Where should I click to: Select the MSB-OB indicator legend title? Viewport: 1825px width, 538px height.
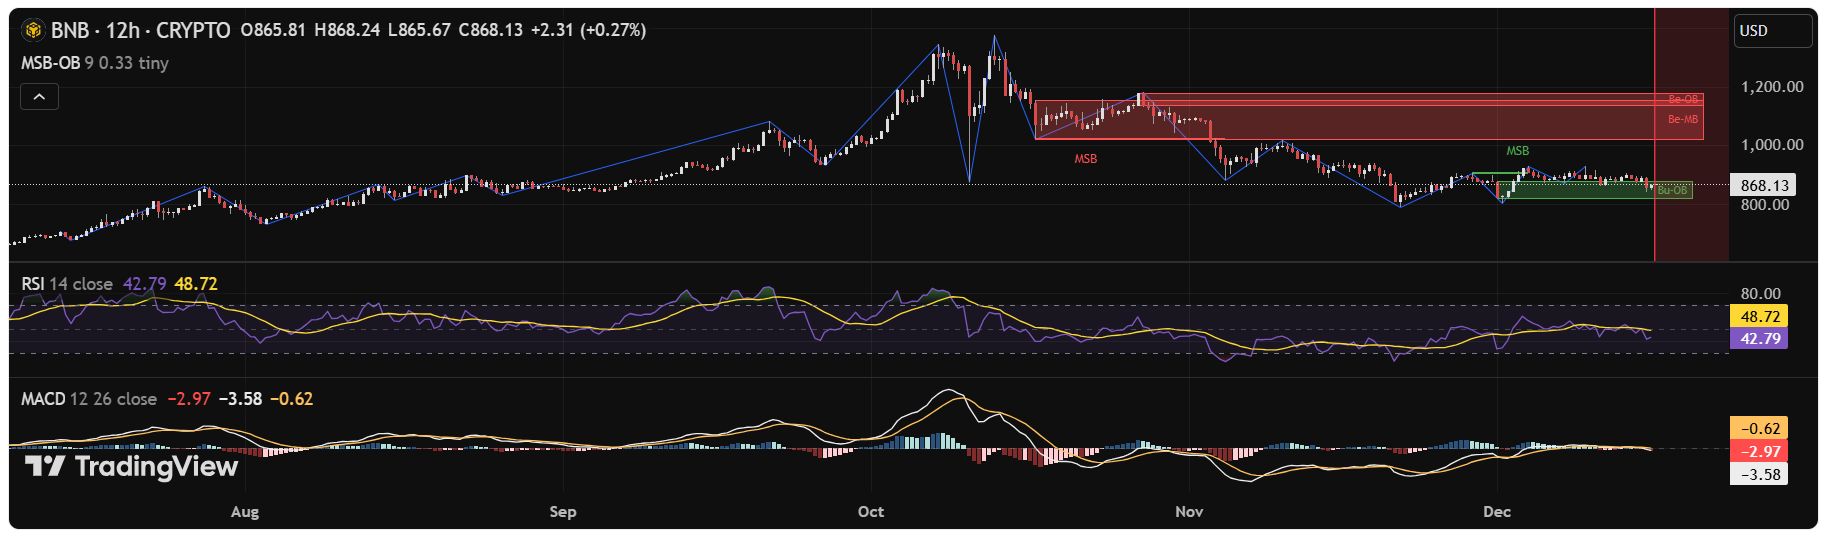50,63
